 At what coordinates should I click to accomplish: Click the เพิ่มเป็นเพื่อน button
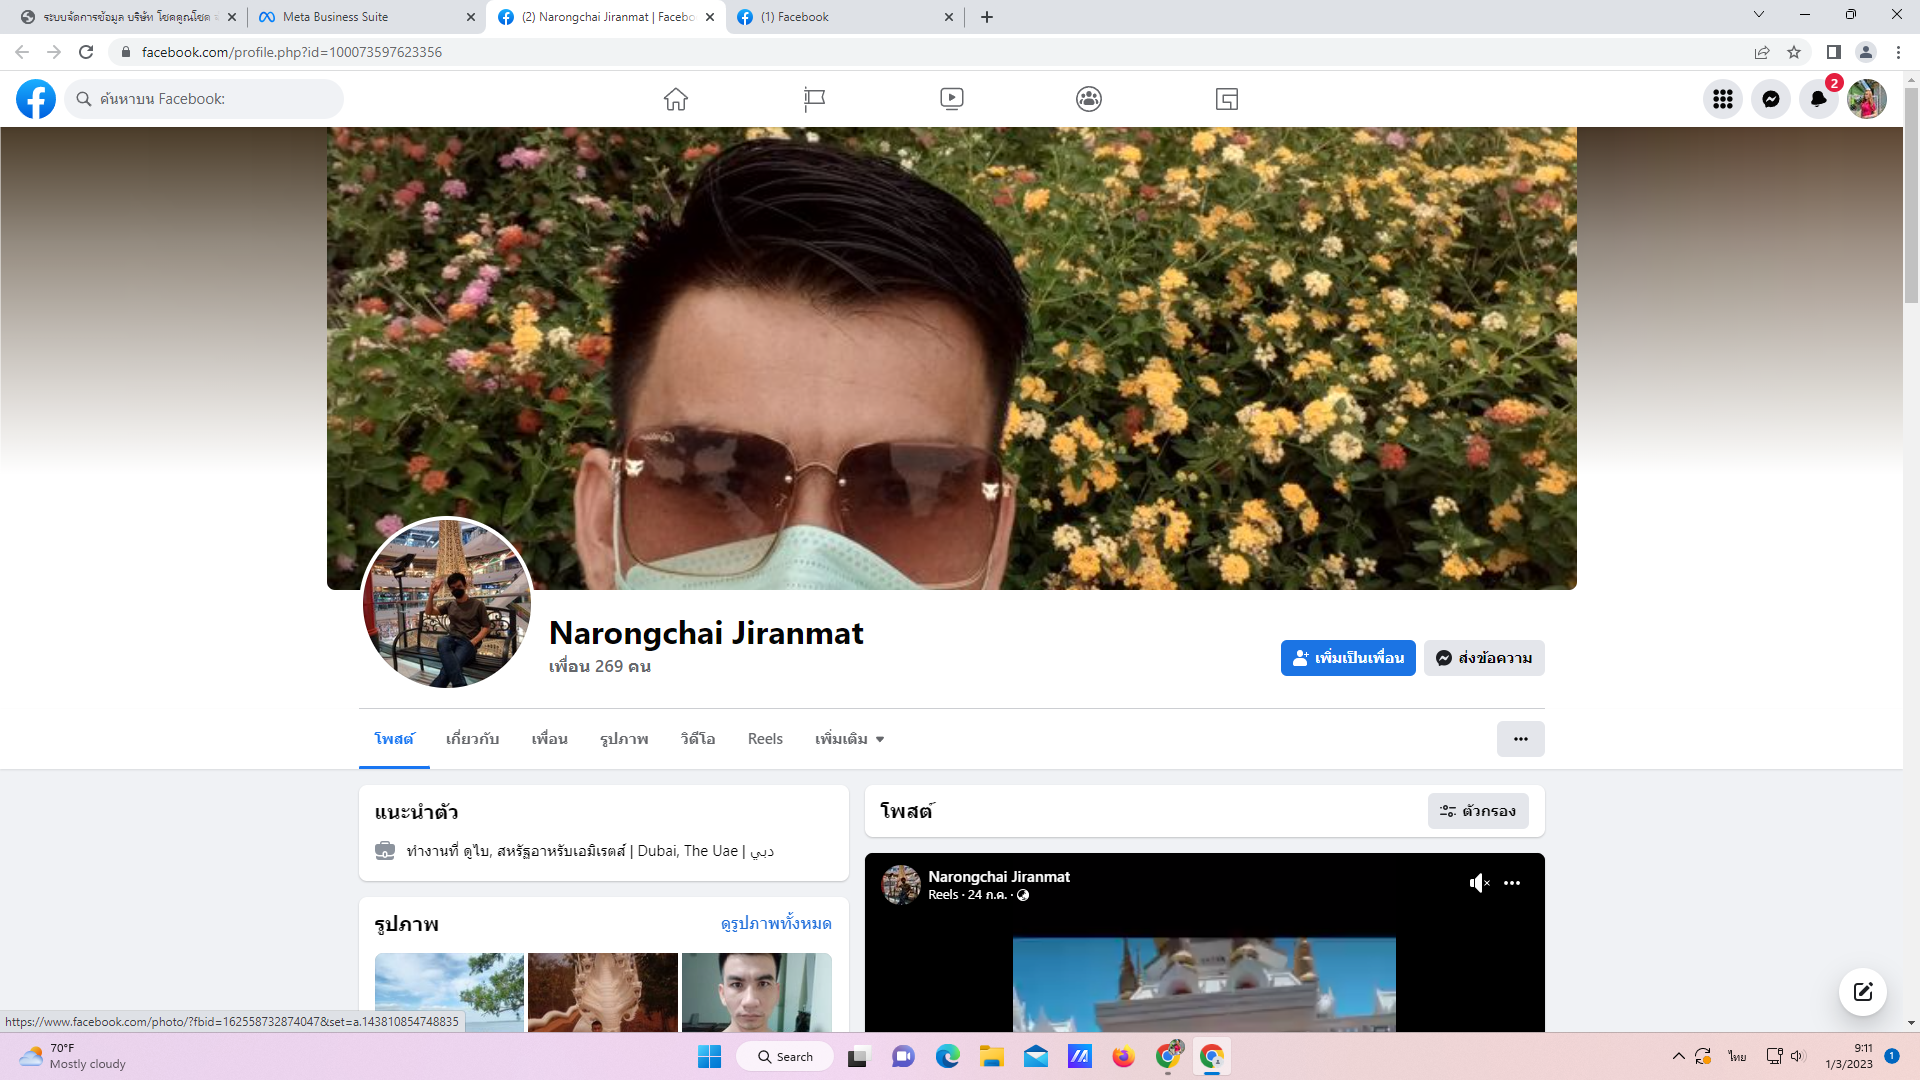(1347, 658)
